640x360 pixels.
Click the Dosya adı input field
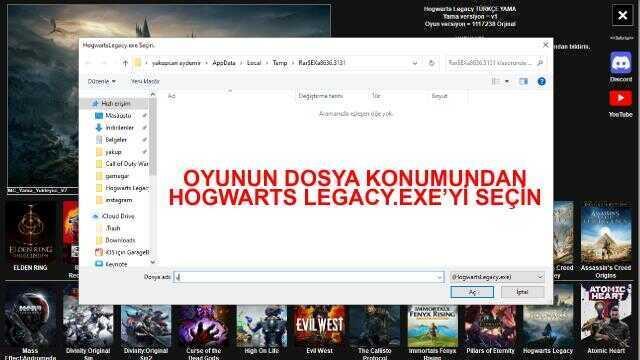(309, 277)
